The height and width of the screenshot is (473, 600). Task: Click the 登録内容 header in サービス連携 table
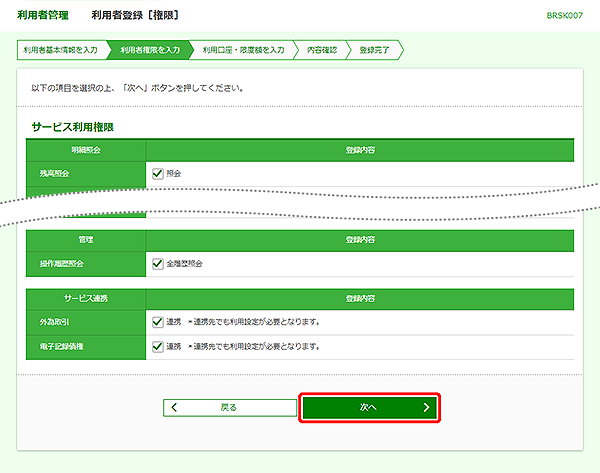(x=360, y=298)
